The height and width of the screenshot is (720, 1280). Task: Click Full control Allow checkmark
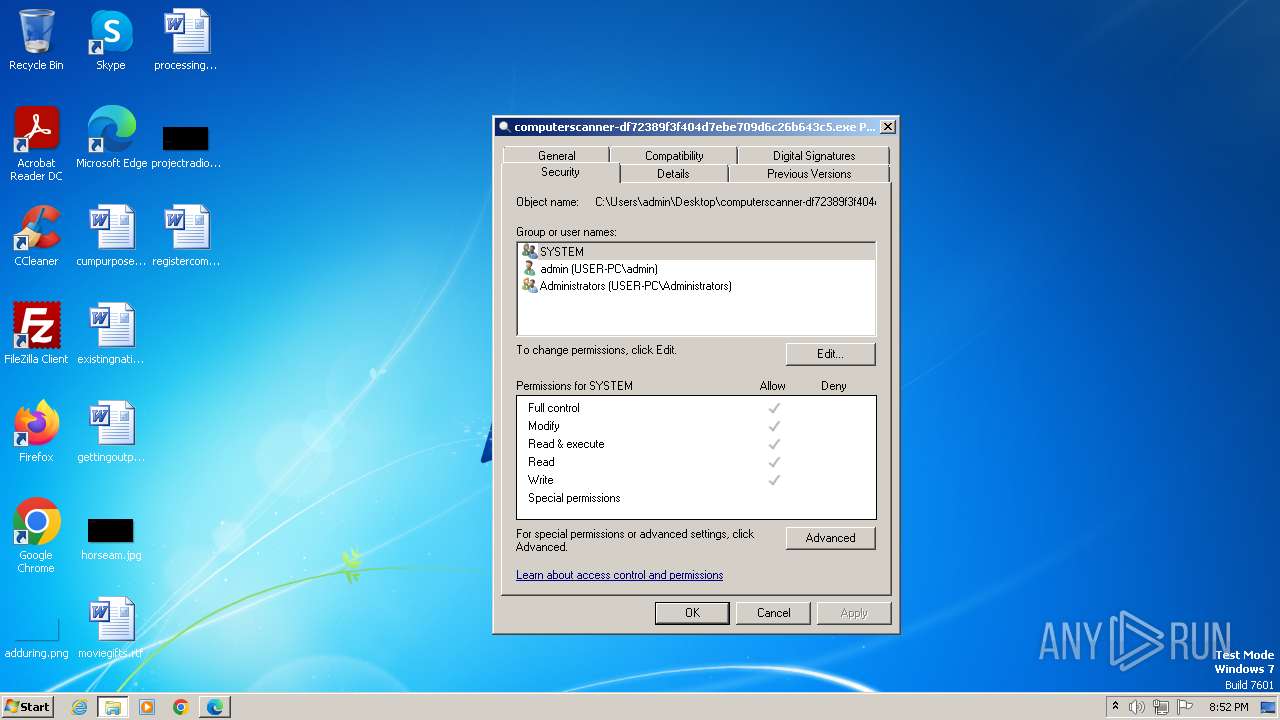tap(774, 408)
